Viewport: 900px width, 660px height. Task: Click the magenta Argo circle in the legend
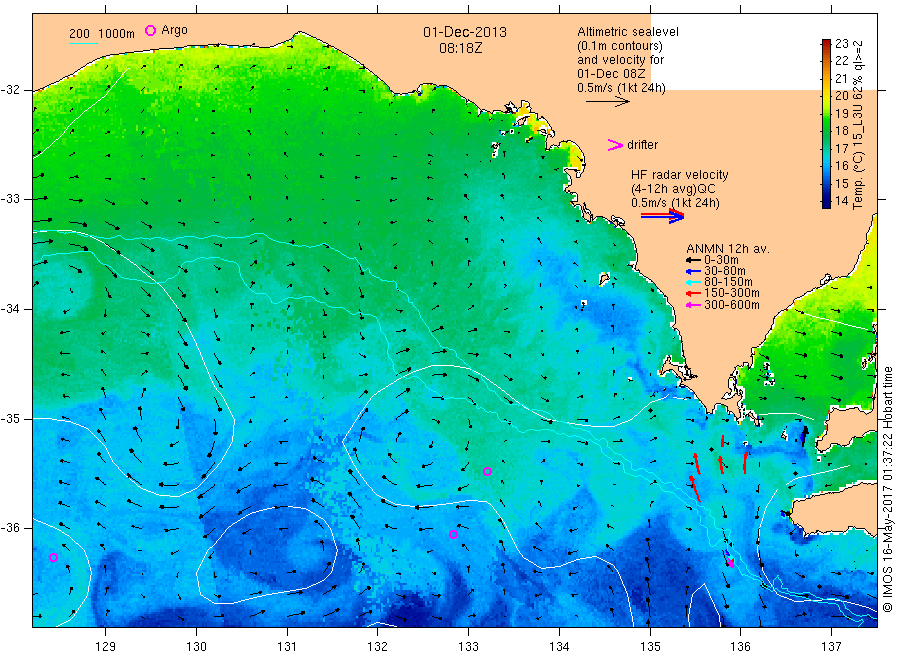pyautogui.click(x=150, y=30)
